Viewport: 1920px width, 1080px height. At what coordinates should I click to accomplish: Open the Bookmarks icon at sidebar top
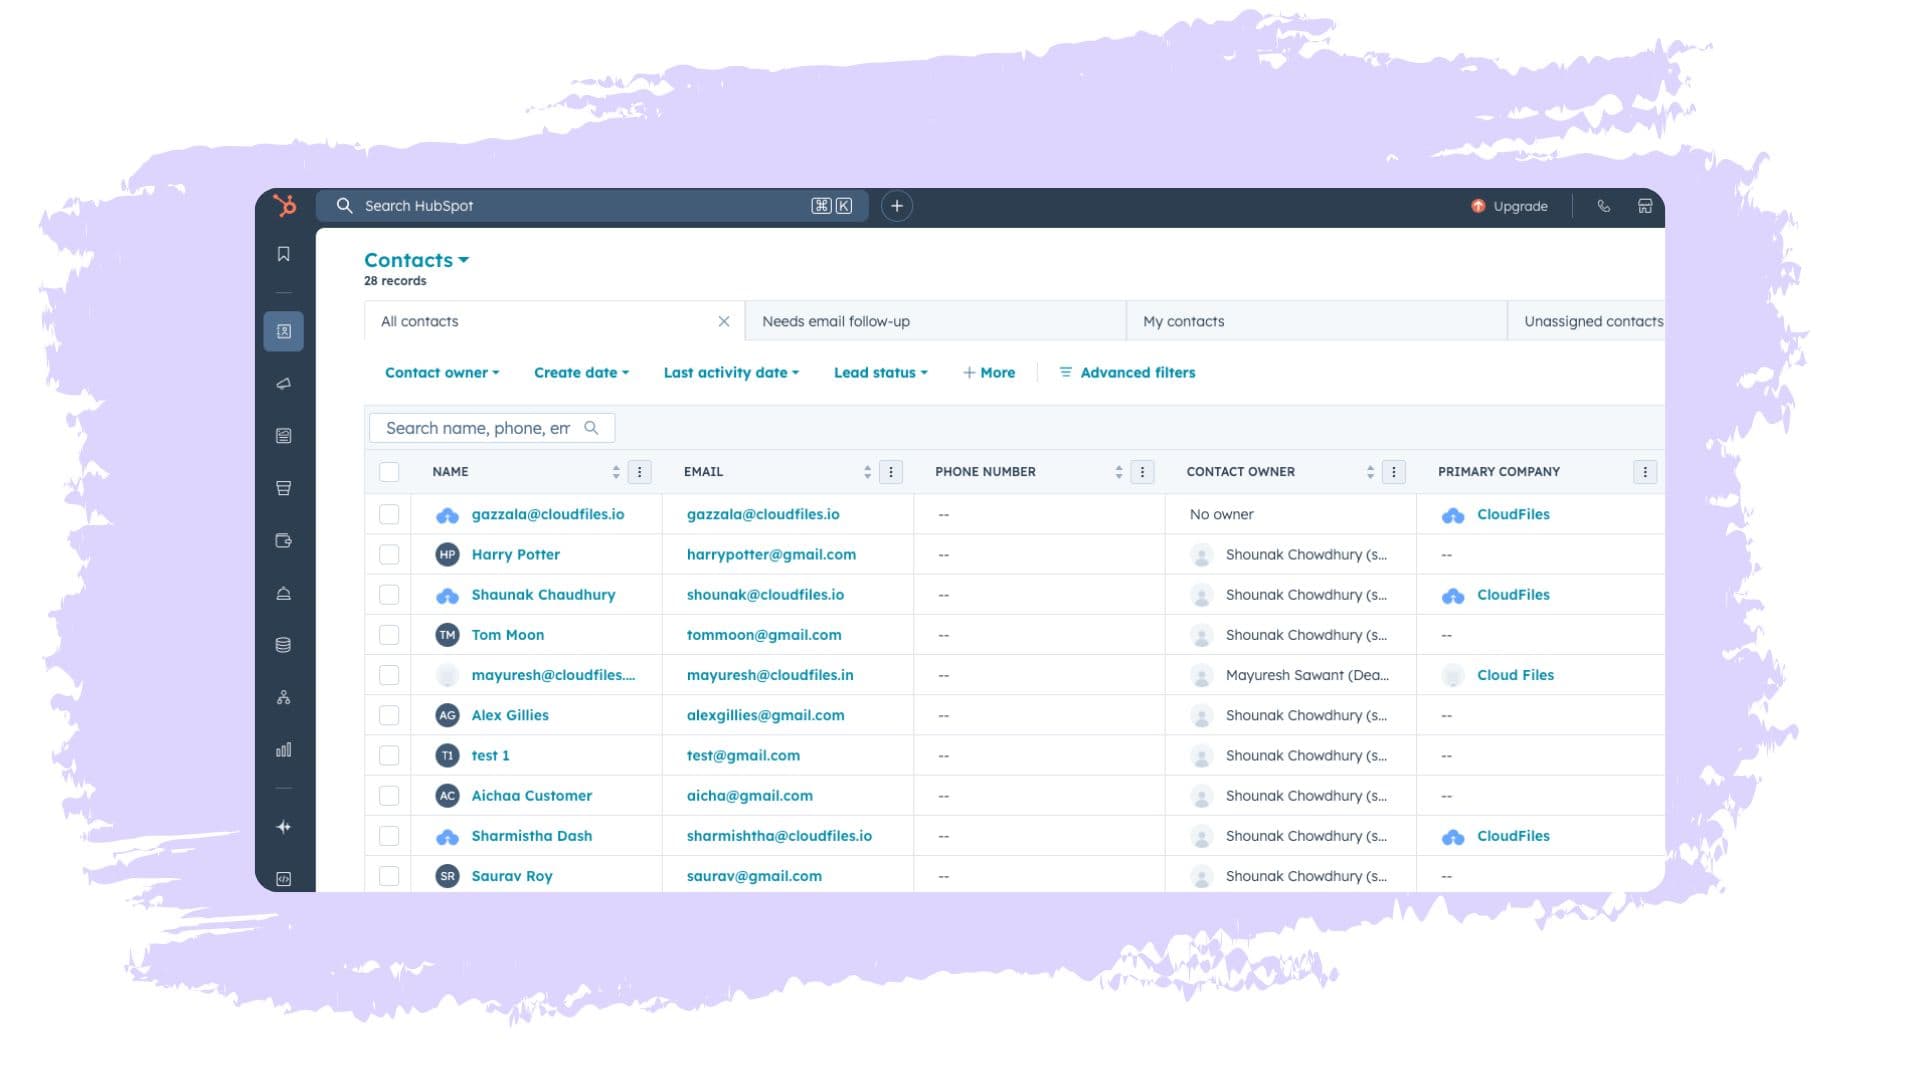(284, 254)
